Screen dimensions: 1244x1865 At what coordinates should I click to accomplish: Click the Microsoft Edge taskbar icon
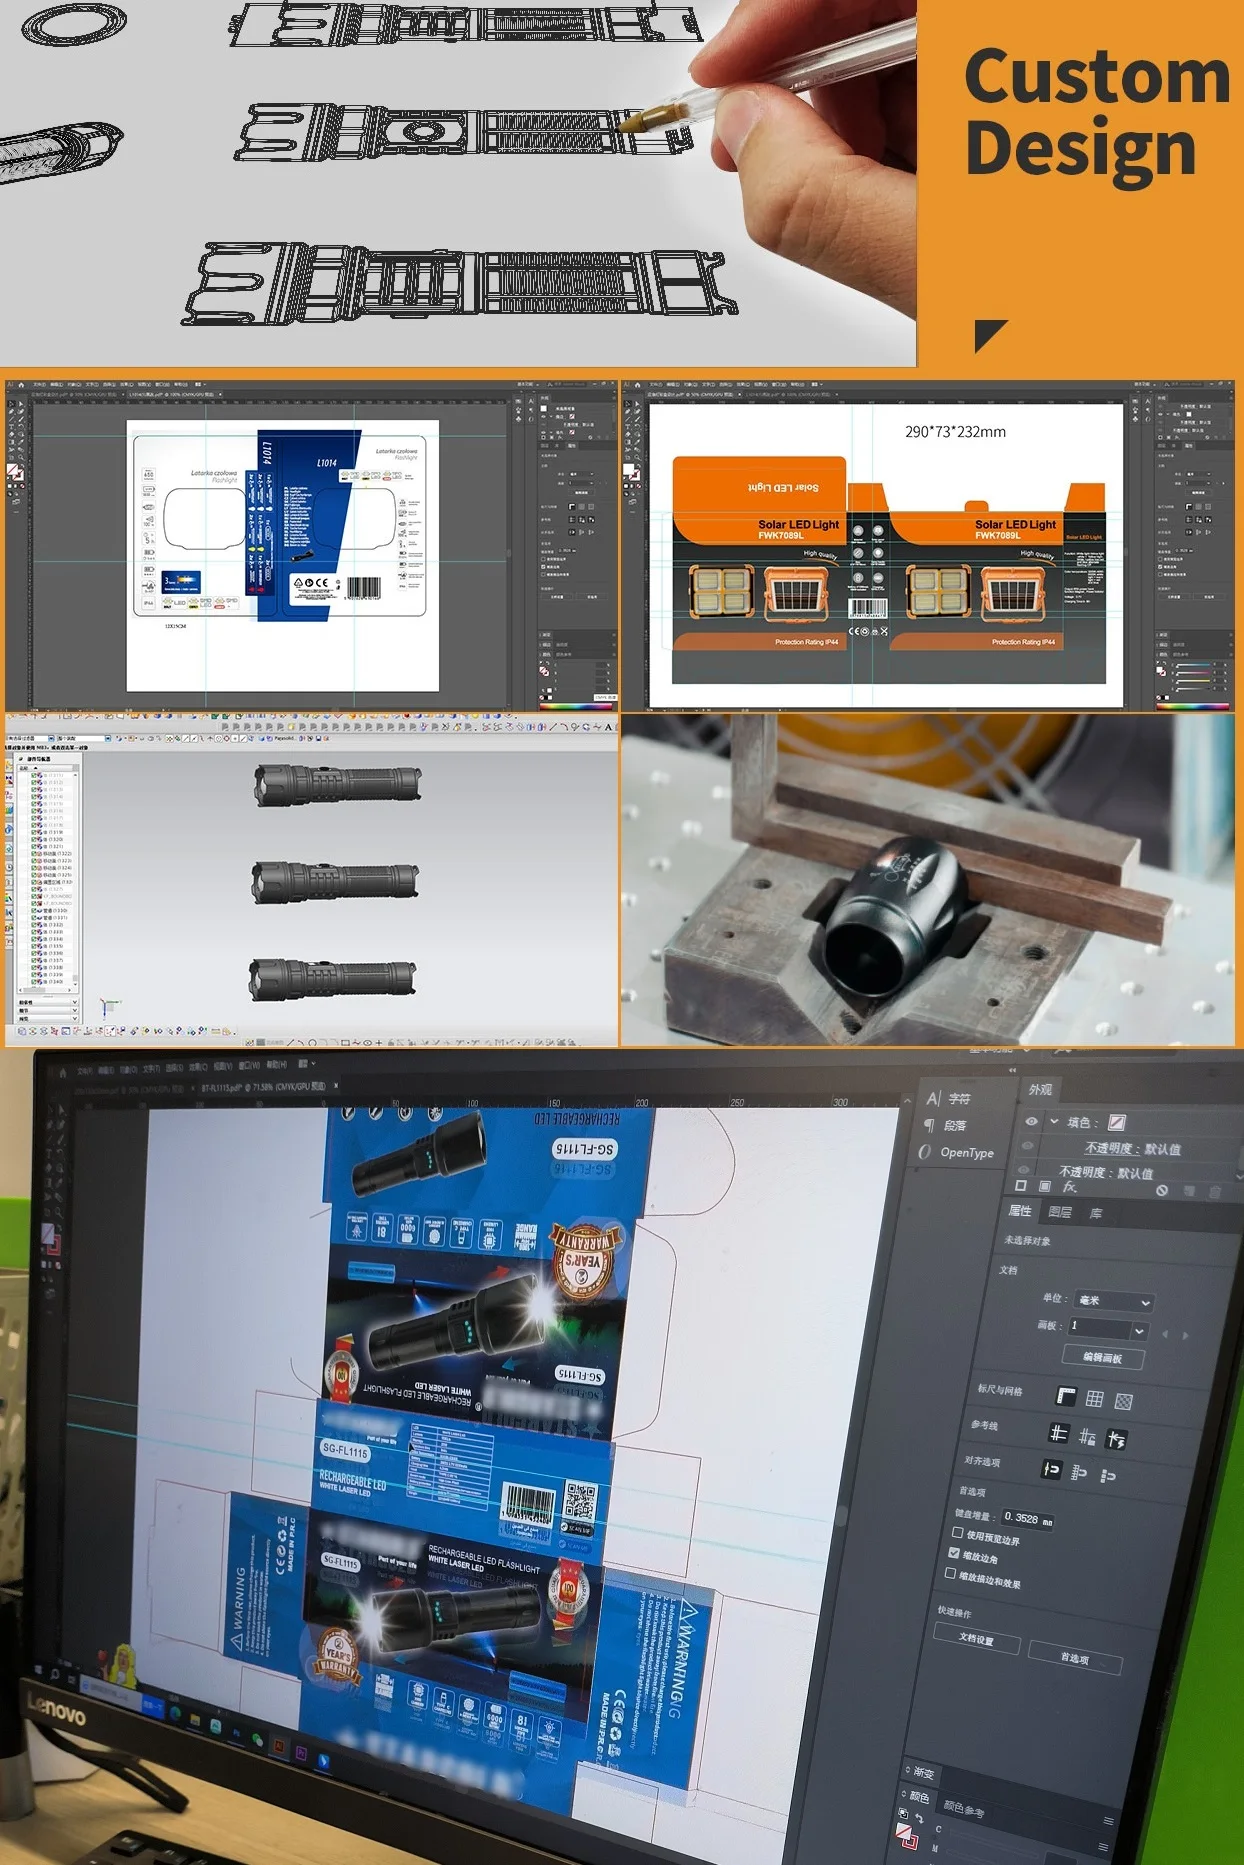click(x=174, y=1712)
